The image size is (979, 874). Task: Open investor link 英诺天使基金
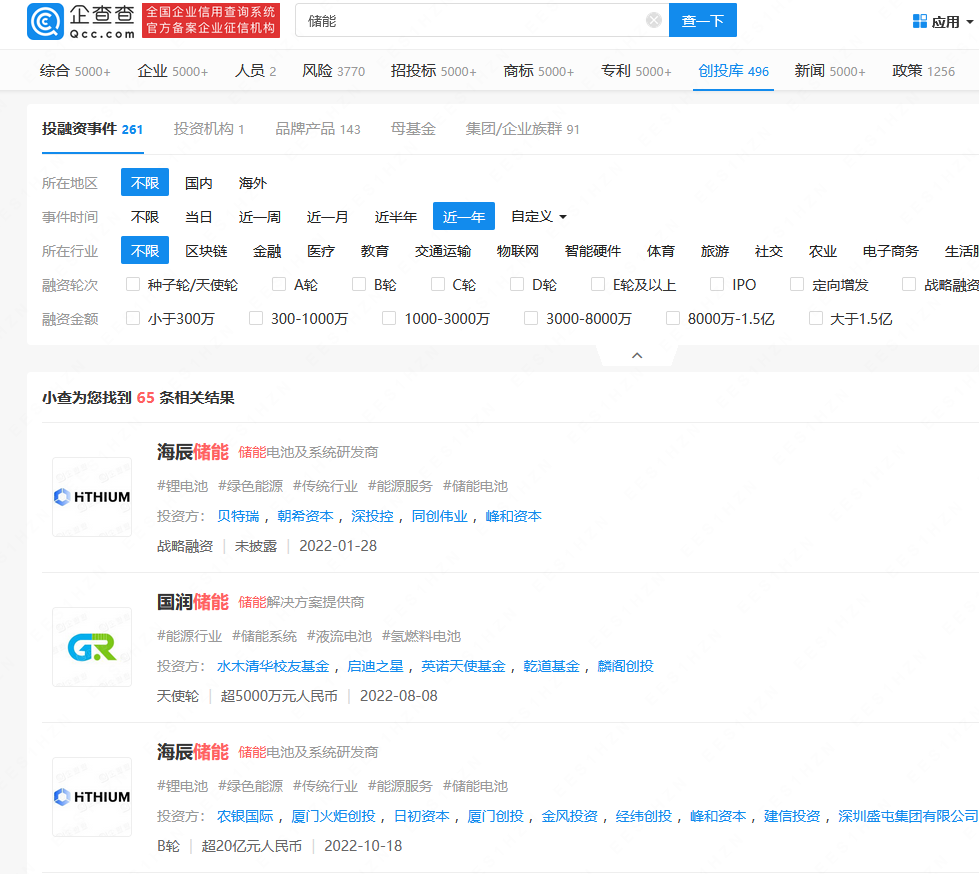coord(463,666)
